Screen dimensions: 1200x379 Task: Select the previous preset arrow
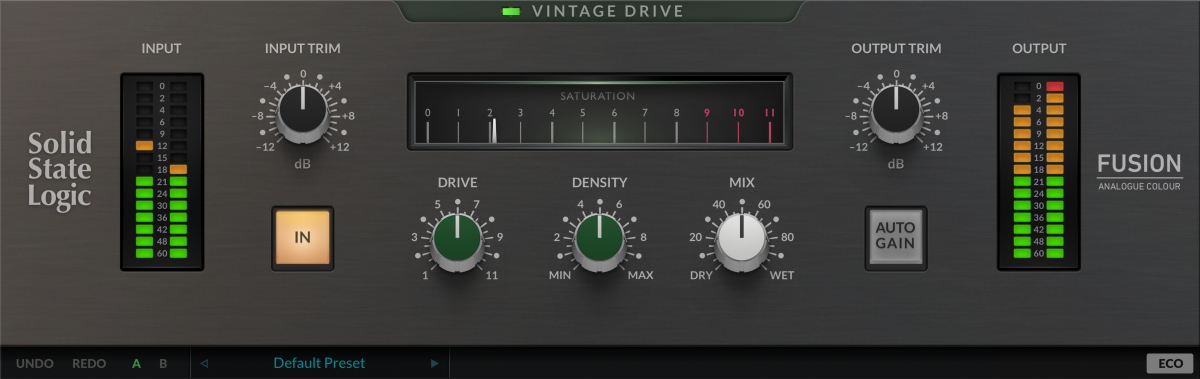(x=205, y=363)
